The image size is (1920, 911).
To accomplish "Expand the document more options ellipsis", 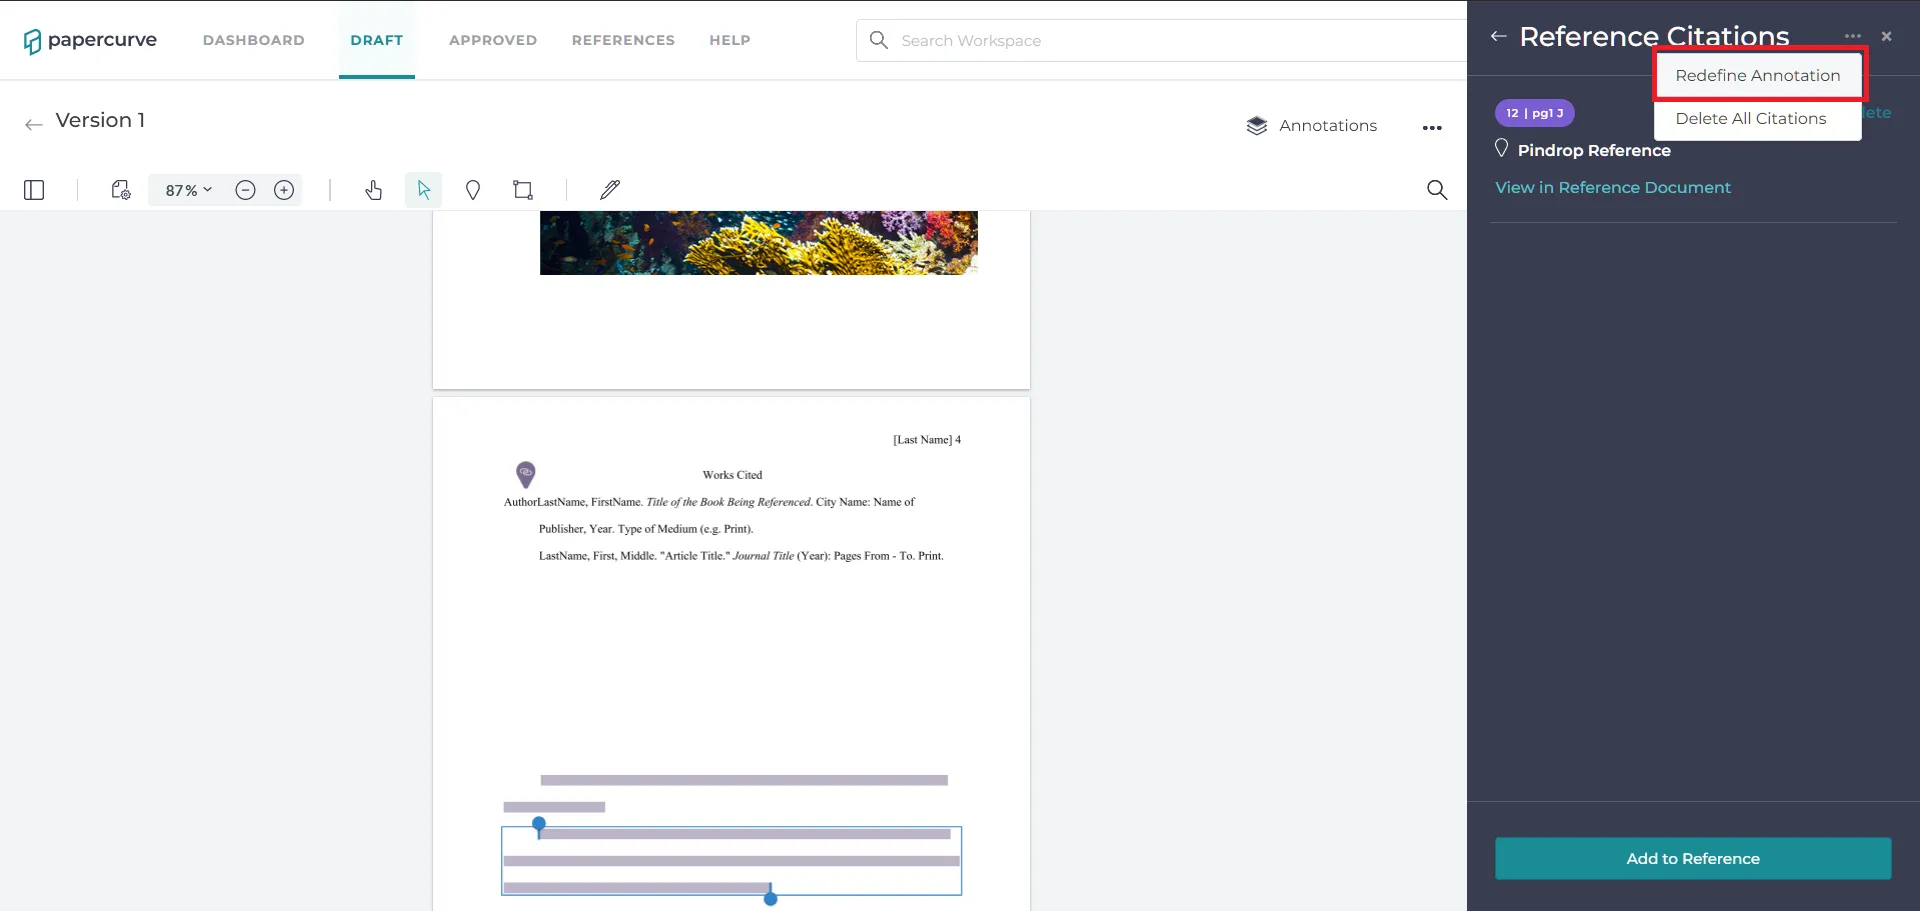I will click(1432, 128).
